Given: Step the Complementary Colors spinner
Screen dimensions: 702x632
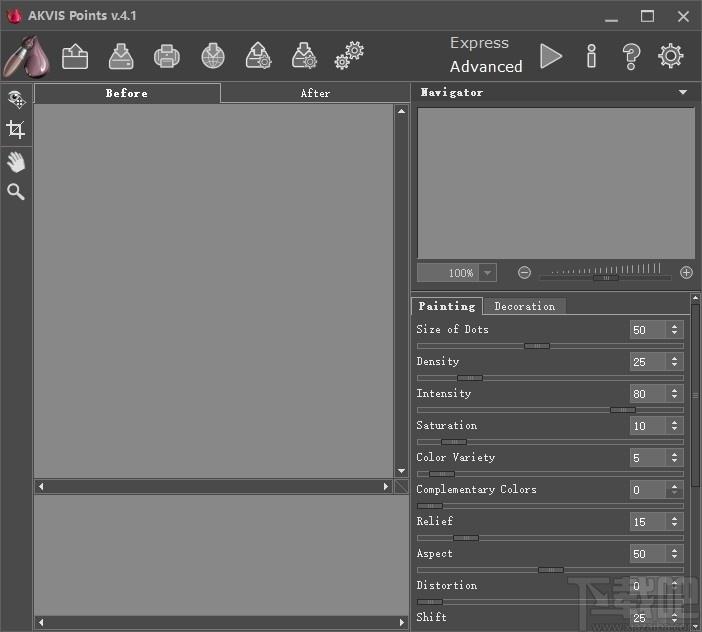Looking at the screenshot, I should 674,490.
